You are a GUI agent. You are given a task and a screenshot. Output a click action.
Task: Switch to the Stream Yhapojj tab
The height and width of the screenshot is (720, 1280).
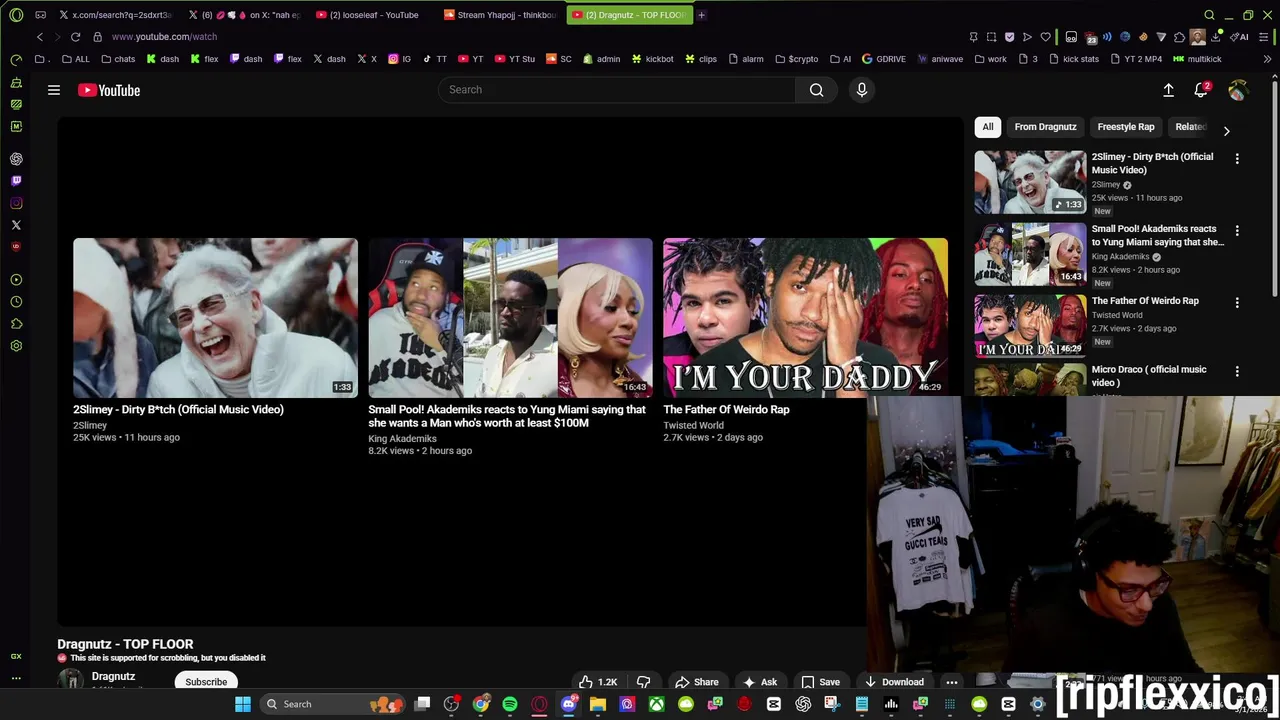point(500,15)
